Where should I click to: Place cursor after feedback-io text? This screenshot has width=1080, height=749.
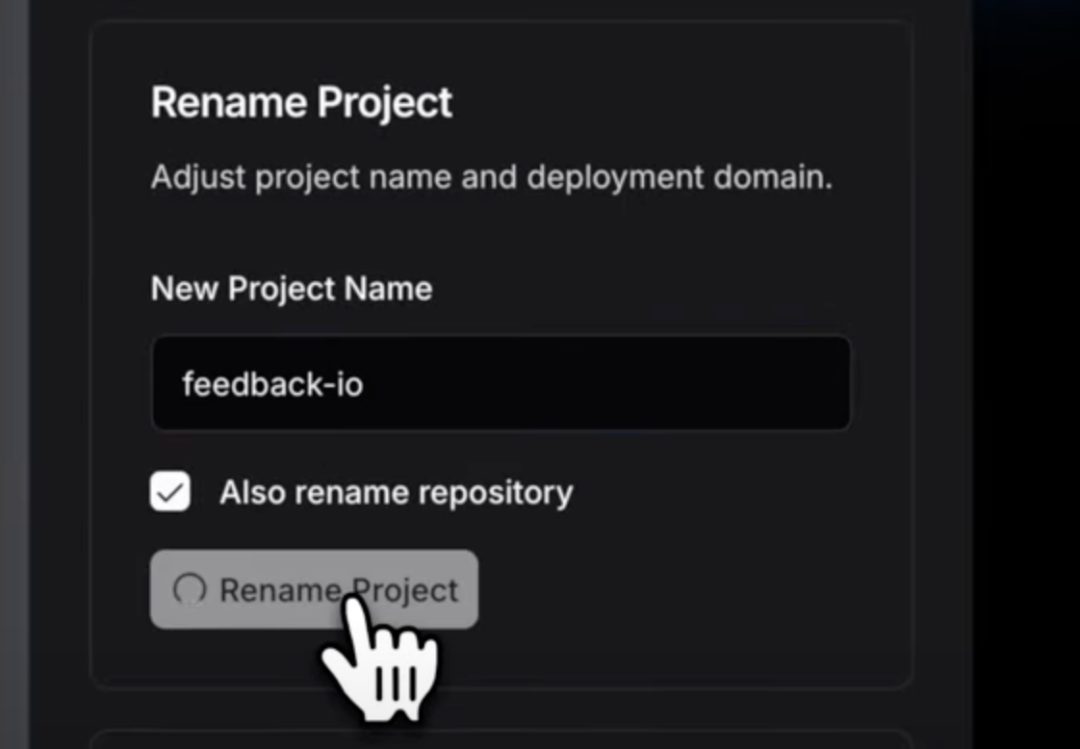coord(364,384)
